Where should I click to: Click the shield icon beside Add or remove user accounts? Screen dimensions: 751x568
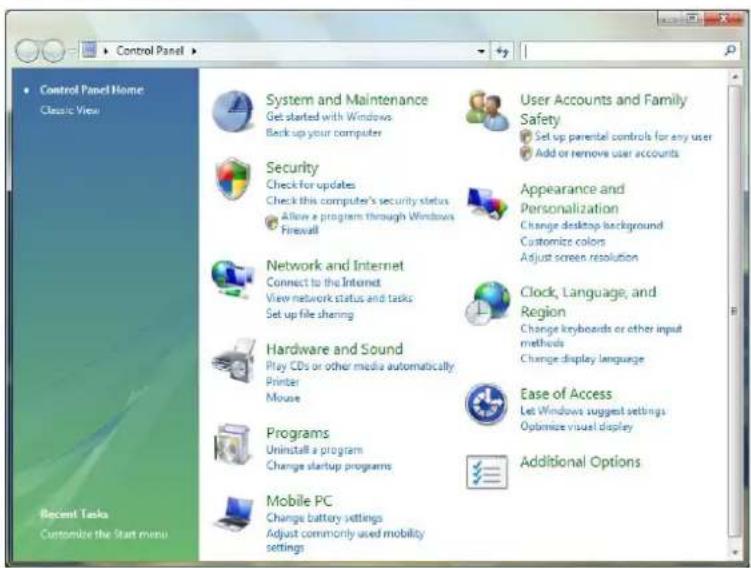(x=526, y=153)
